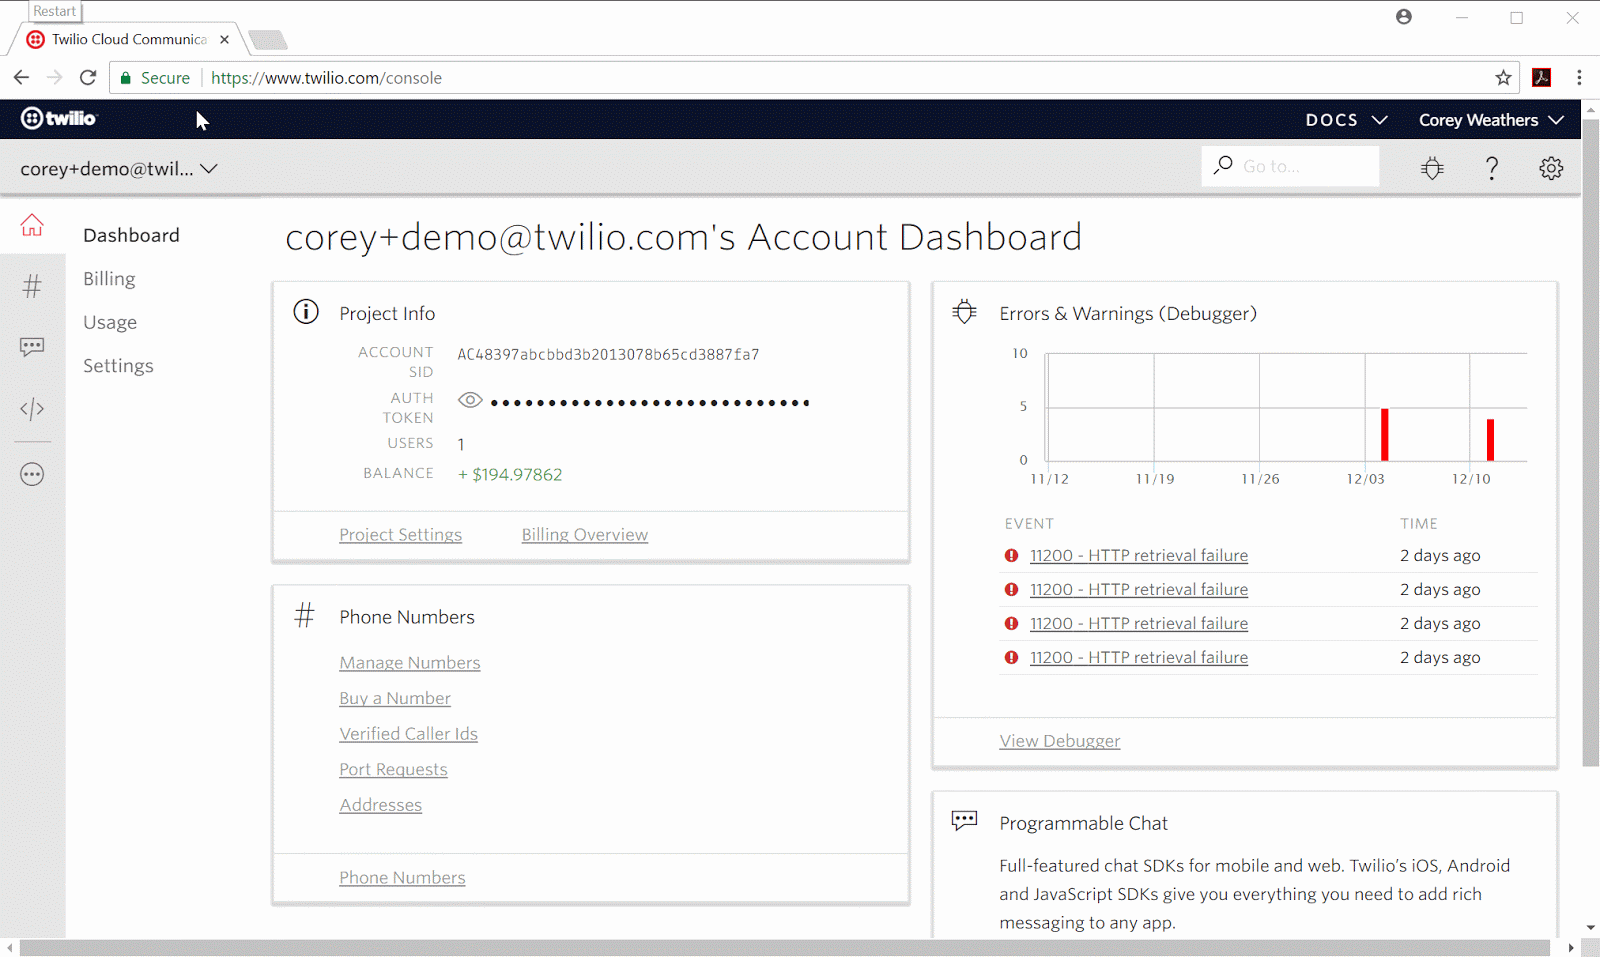Open the home dashboard sidebar icon

[x=32, y=226]
